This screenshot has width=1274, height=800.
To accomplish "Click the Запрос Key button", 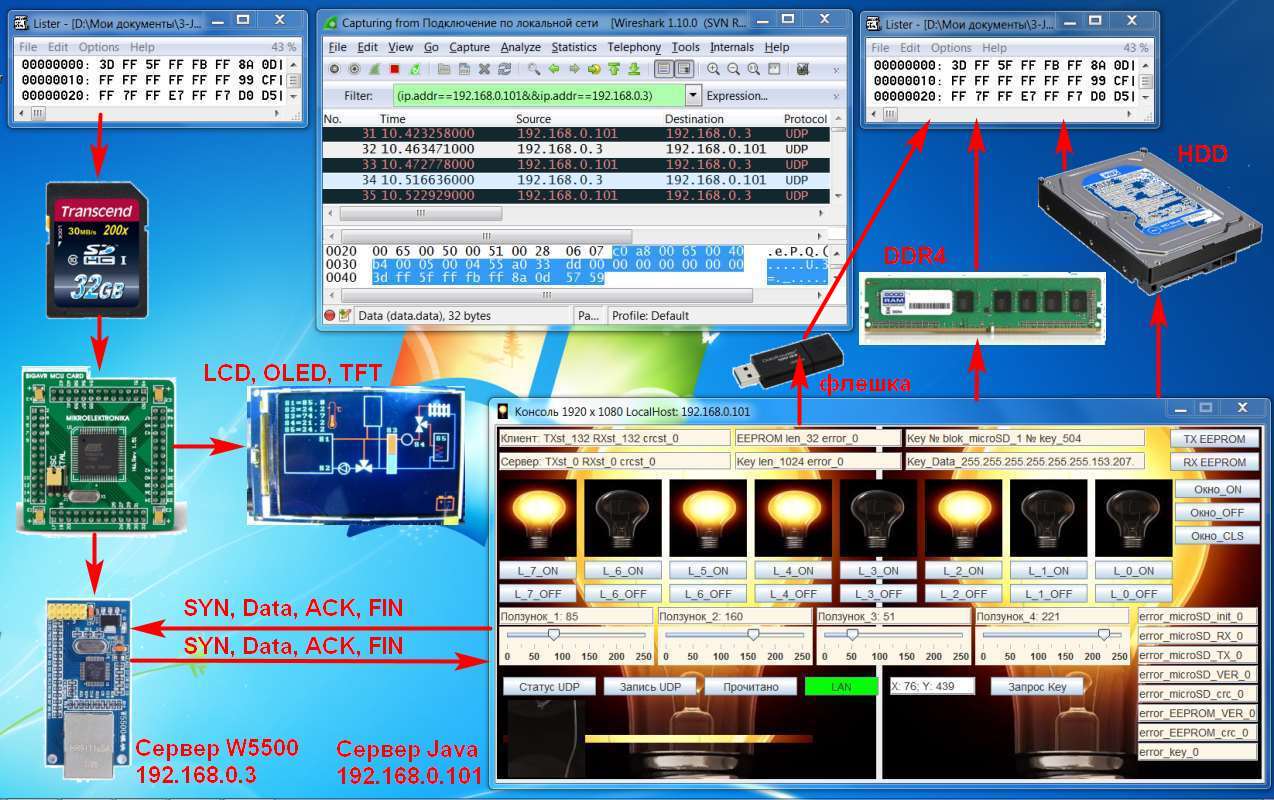I will coord(1036,686).
